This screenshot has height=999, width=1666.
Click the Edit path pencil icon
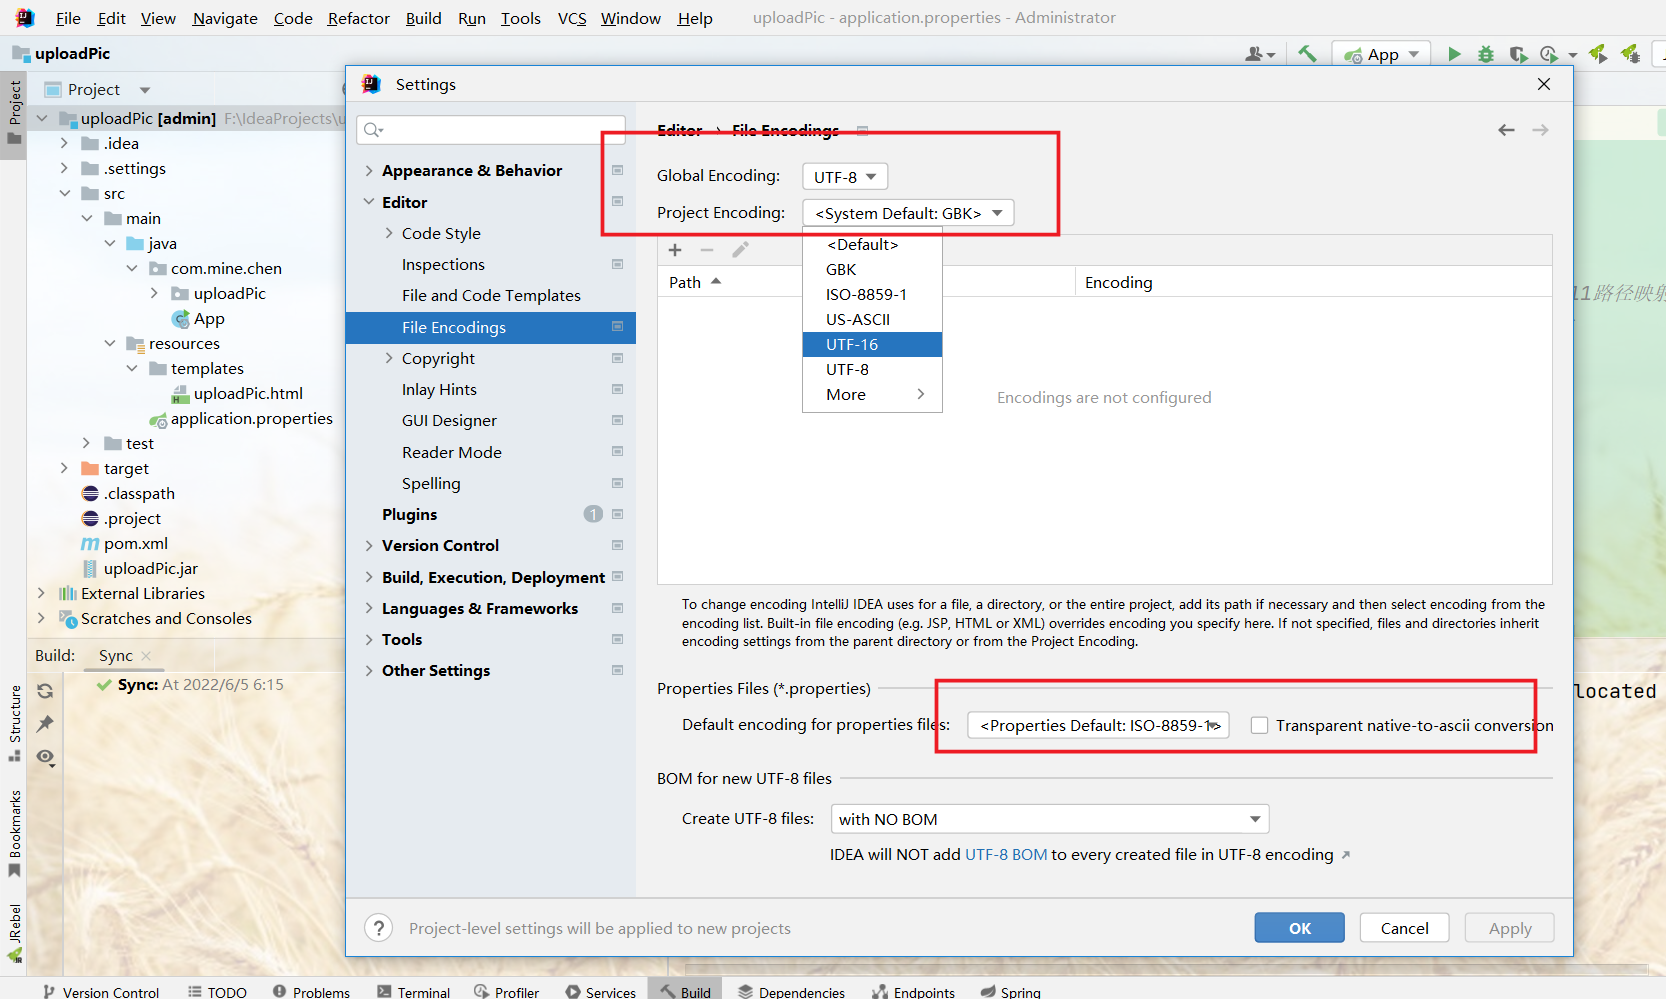(x=740, y=250)
